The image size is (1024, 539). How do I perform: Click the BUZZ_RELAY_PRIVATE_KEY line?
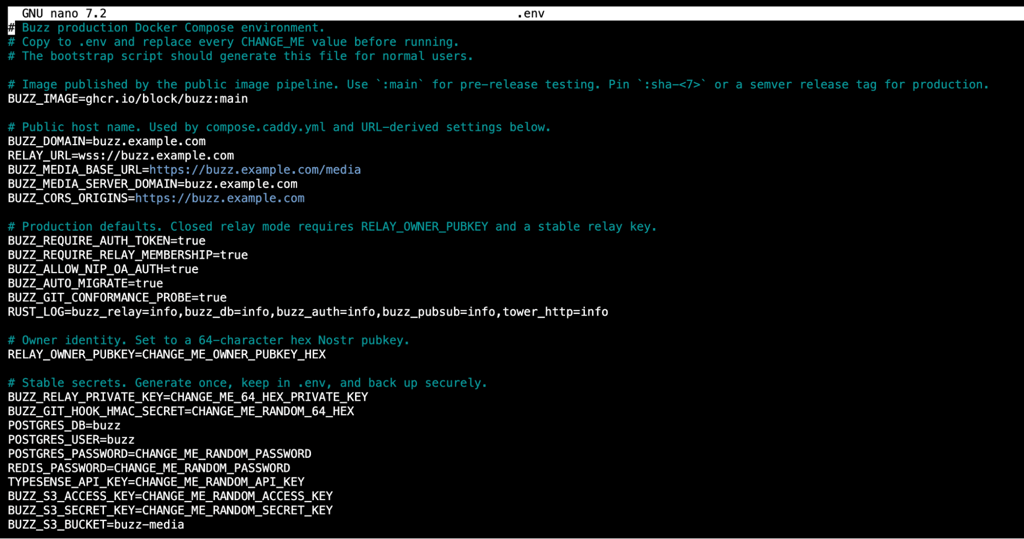[188, 397]
